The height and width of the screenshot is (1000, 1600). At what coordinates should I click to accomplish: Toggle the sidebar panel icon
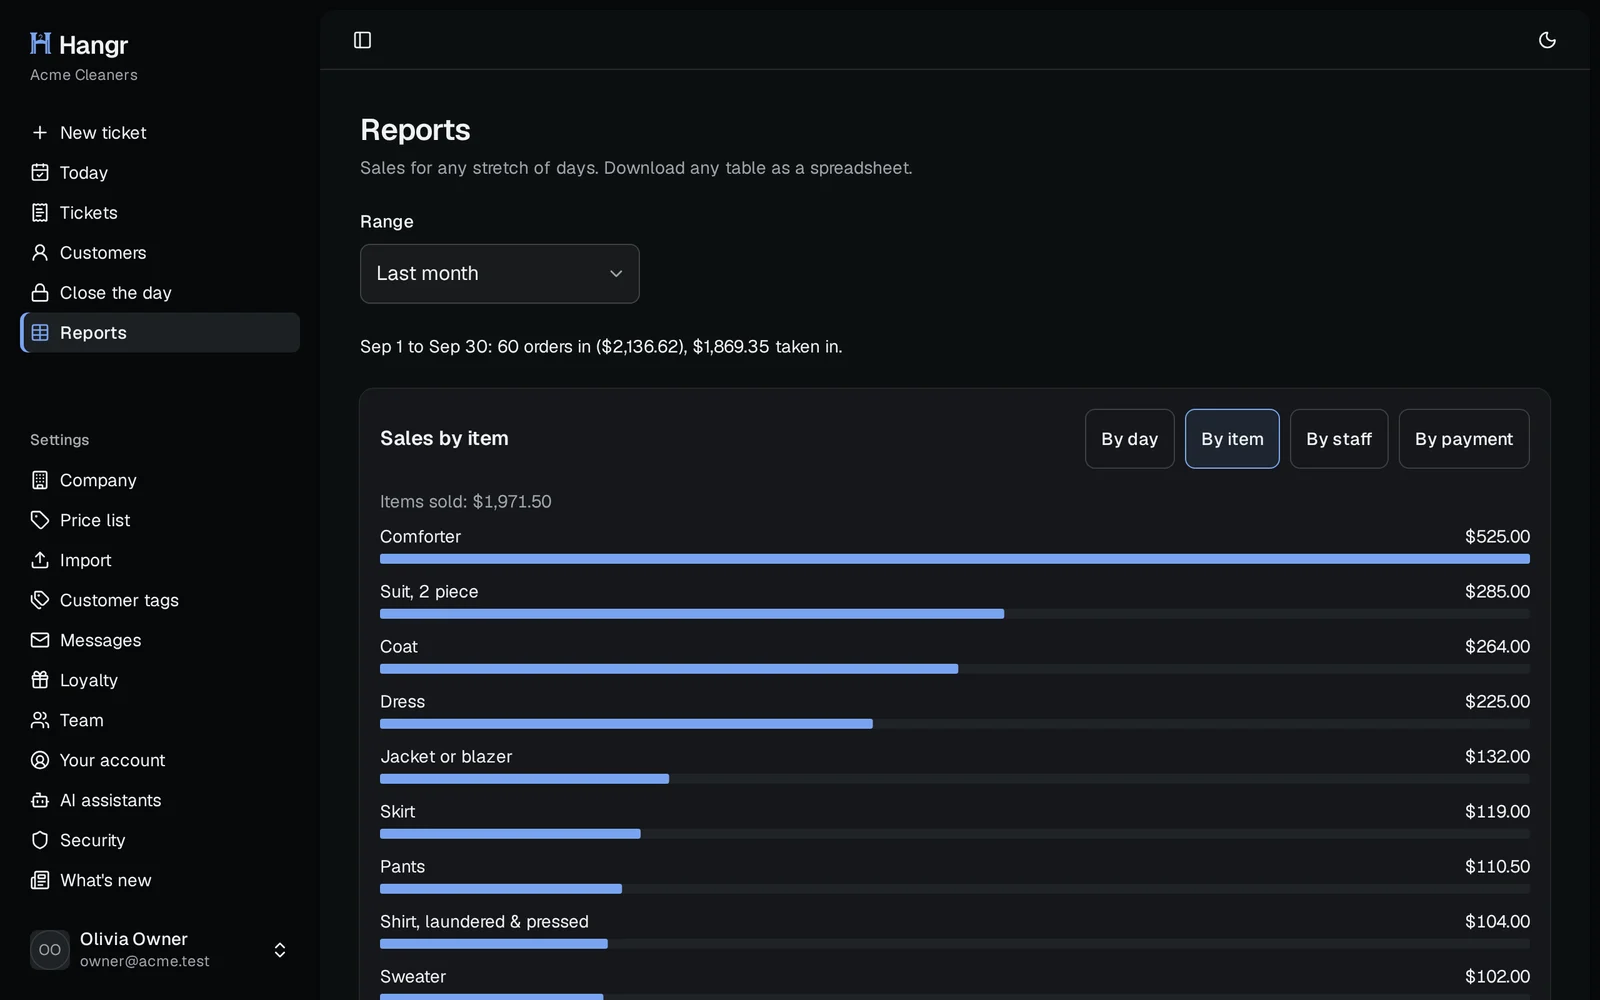362,40
